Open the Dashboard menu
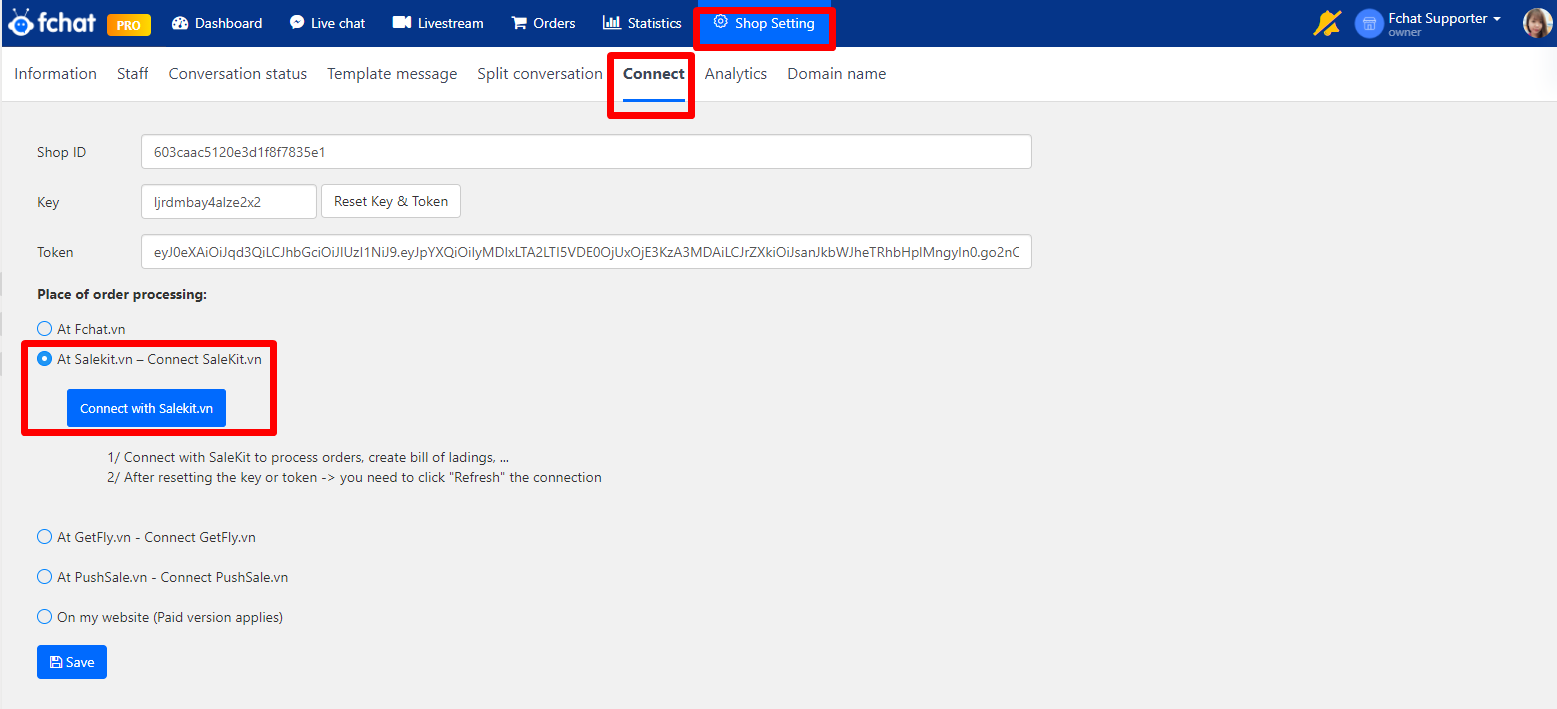Screen dimensions: 1557x709 217,23
